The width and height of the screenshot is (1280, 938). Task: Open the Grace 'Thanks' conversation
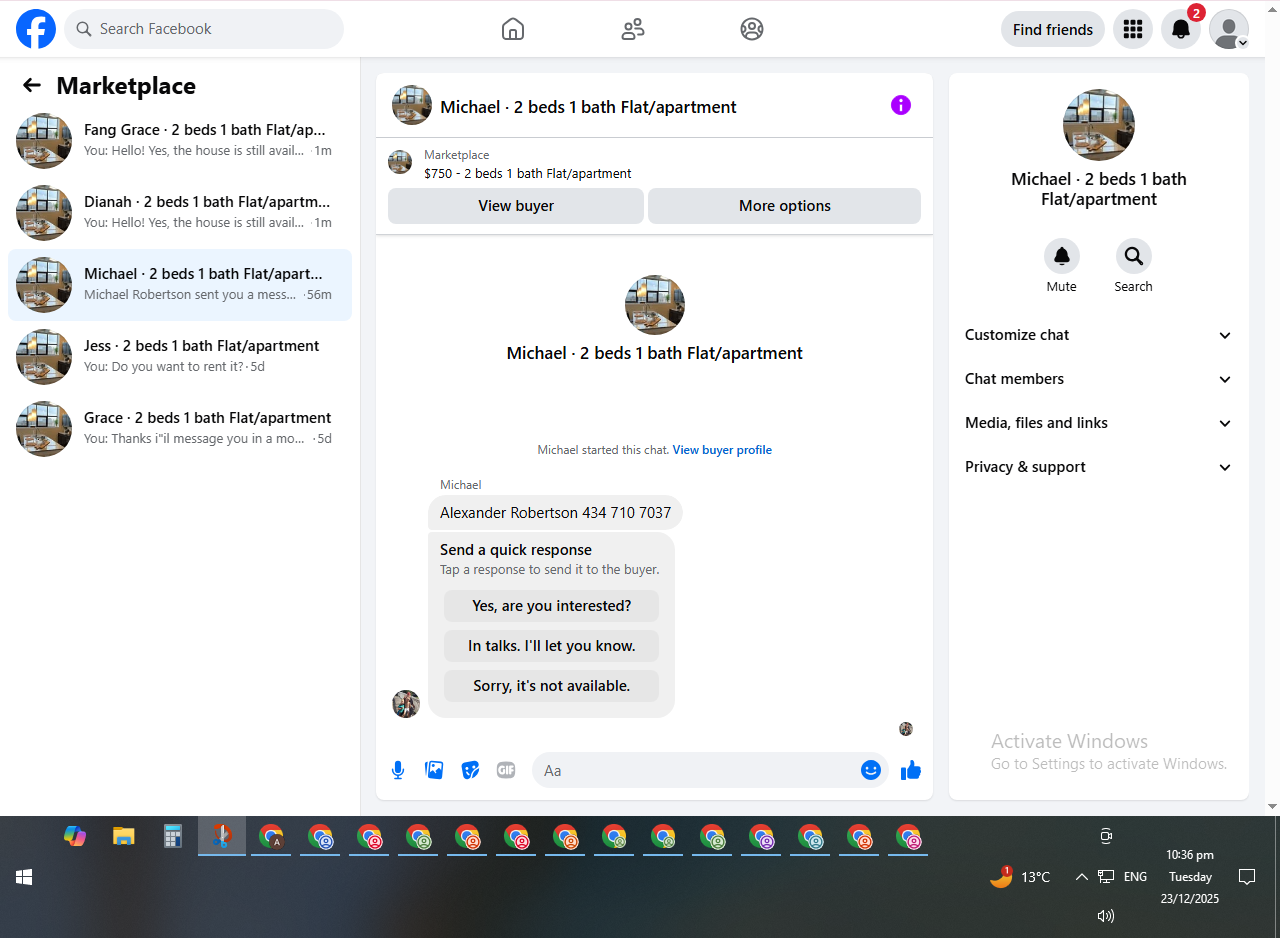tap(180, 429)
